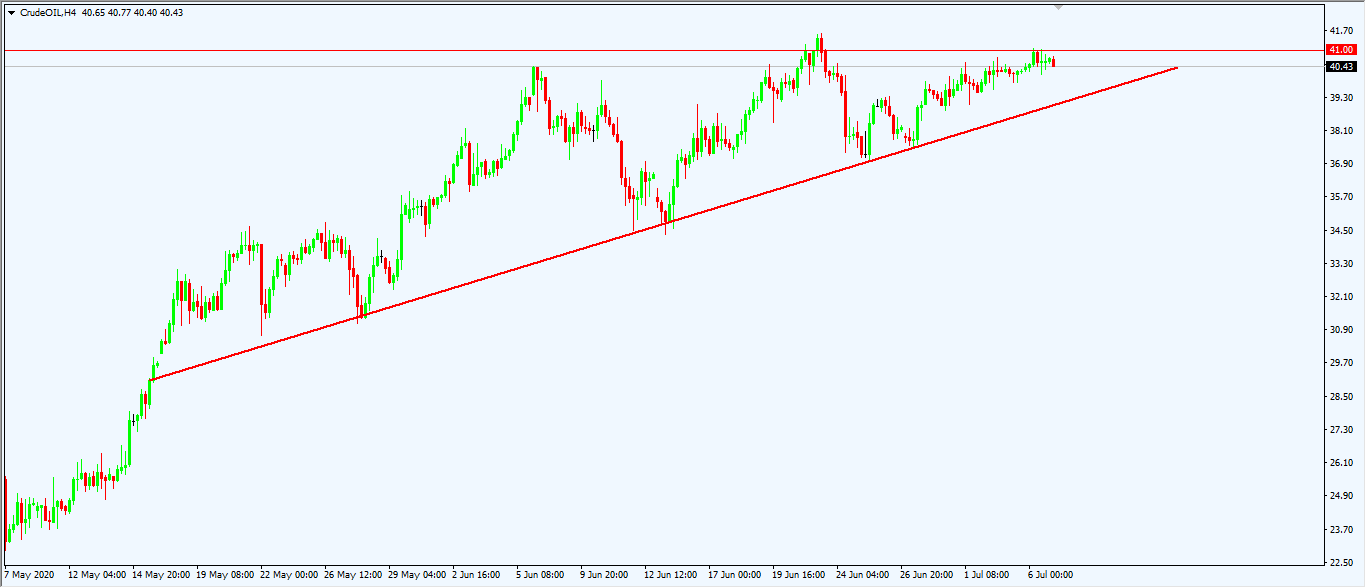Click the black 40.43 current price tag
Viewport: 1366px width, 588px height.
(1340, 66)
